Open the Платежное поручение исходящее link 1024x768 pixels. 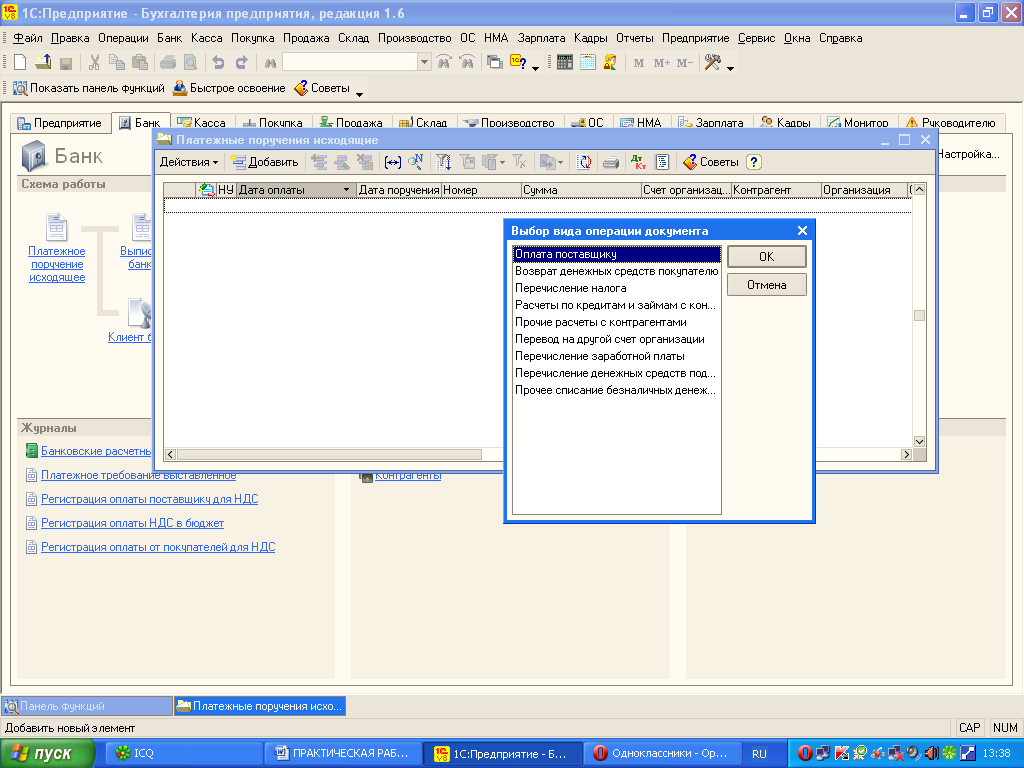57,264
